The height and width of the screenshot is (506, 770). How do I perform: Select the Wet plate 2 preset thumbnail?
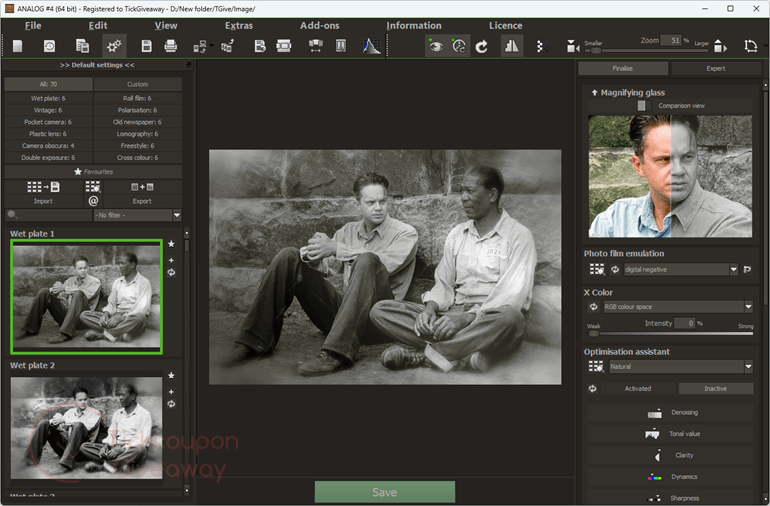[86, 428]
